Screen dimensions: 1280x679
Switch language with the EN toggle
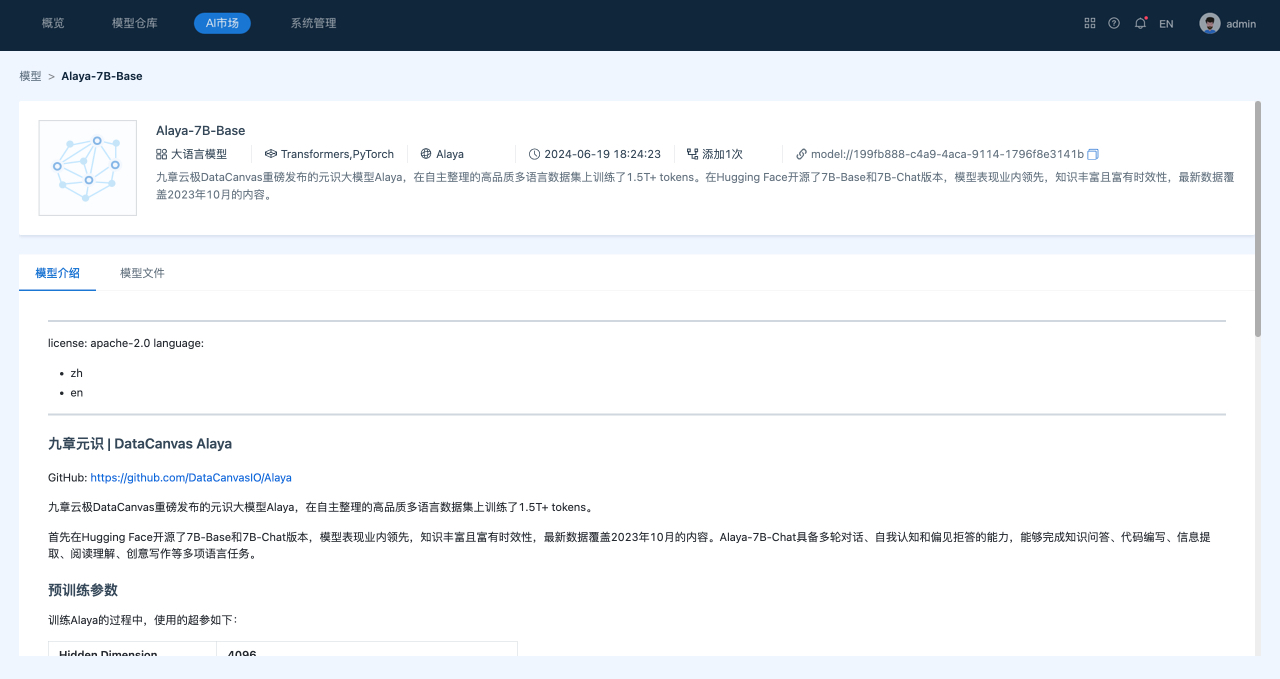point(1166,24)
